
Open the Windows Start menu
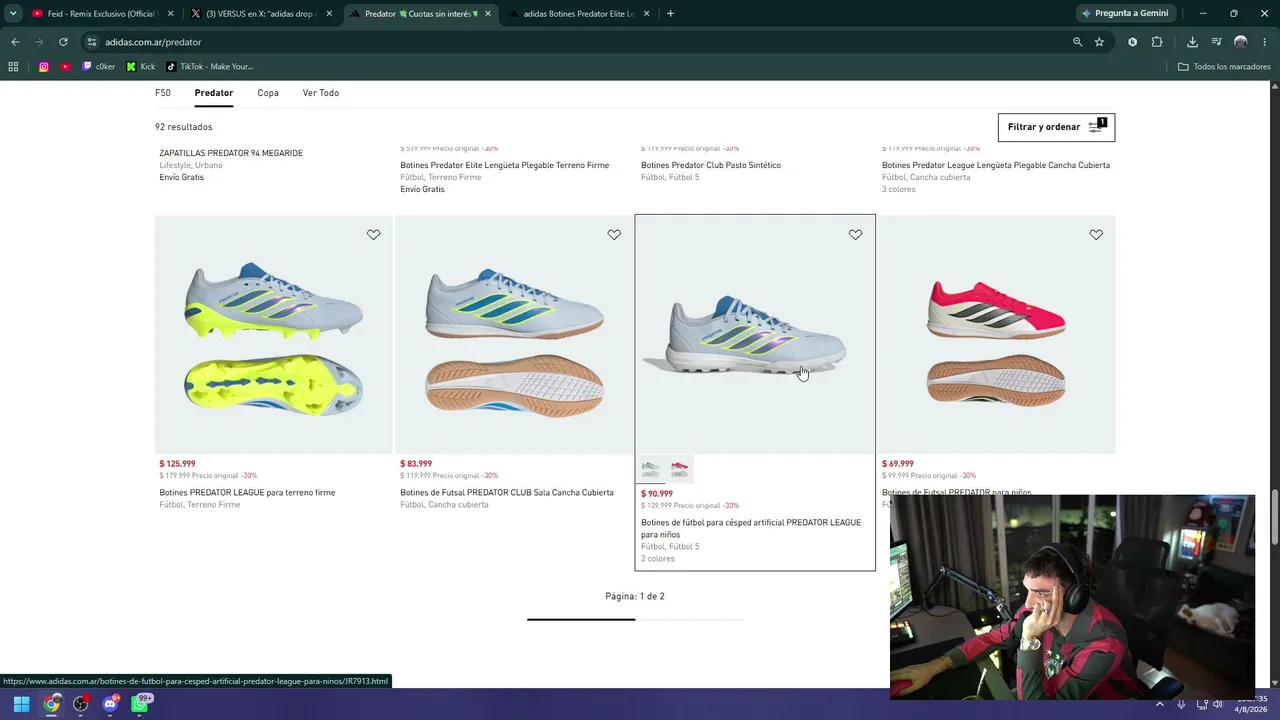pyautogui.click(x=21, y=704)
